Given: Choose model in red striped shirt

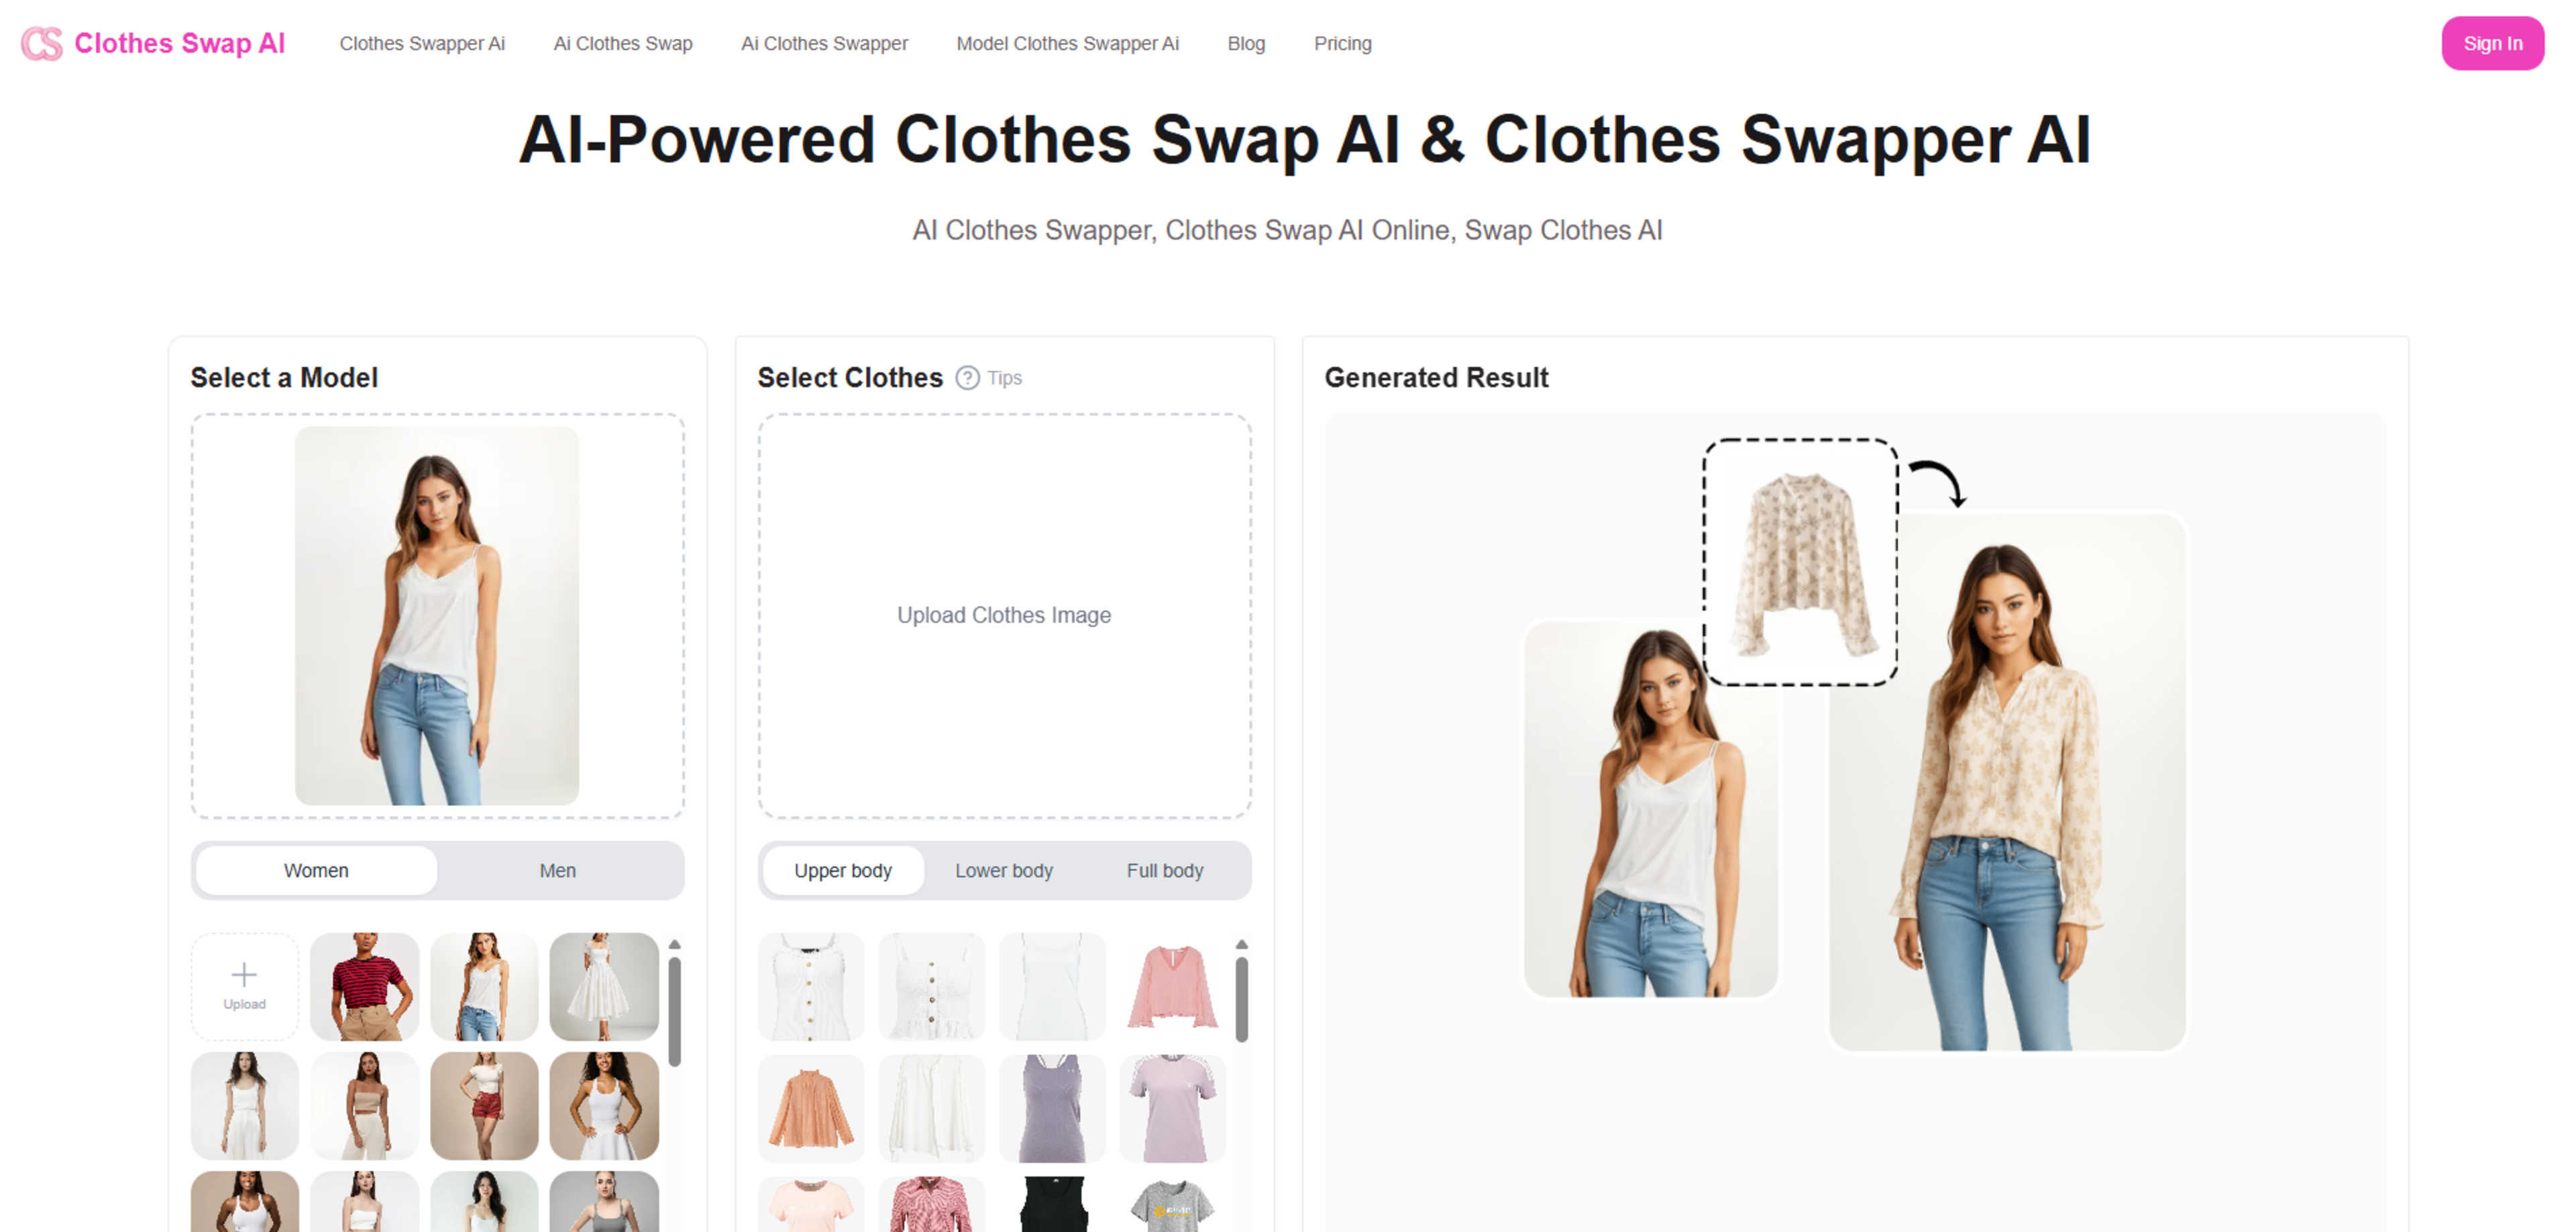Looking at the screenshot, I should click(x=364, y=986).
